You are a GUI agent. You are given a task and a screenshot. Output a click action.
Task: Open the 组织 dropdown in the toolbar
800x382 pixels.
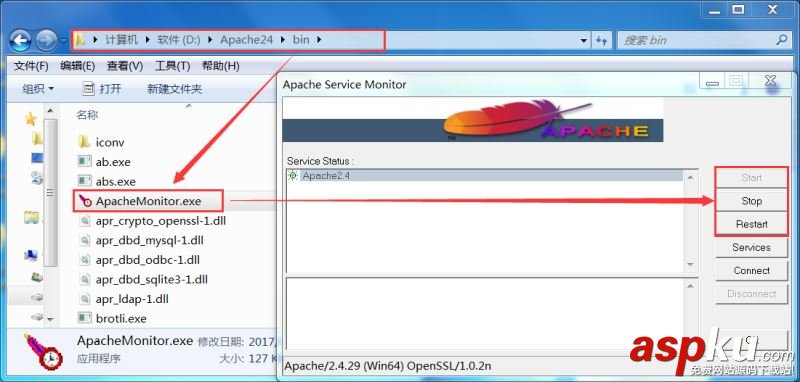(38, 89)
